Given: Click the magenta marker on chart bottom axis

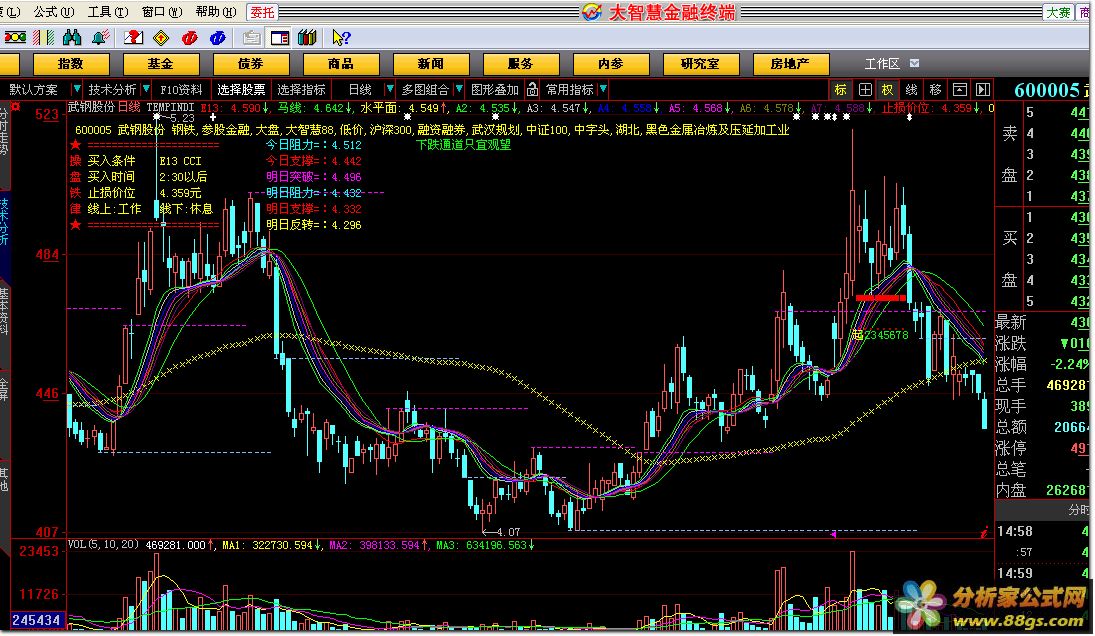Looking at the screenshot, I should pyautogui.click(x=833, y=534).
